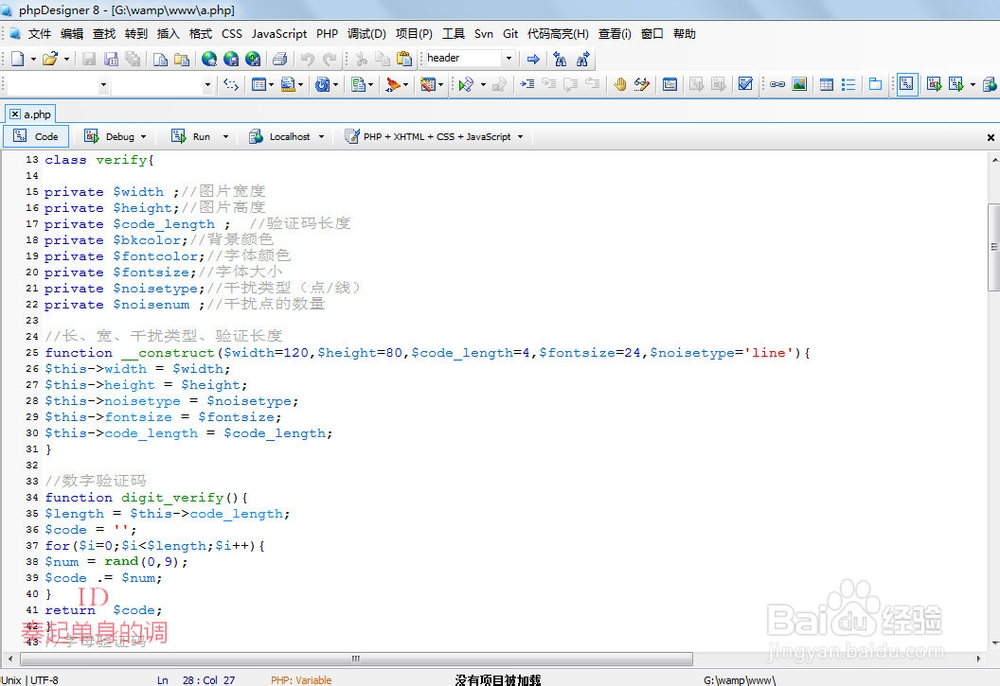1000x686 pixels.
Task: Open the header combo box dropdown
Action: pyautogui.click(x=508, y=58)
